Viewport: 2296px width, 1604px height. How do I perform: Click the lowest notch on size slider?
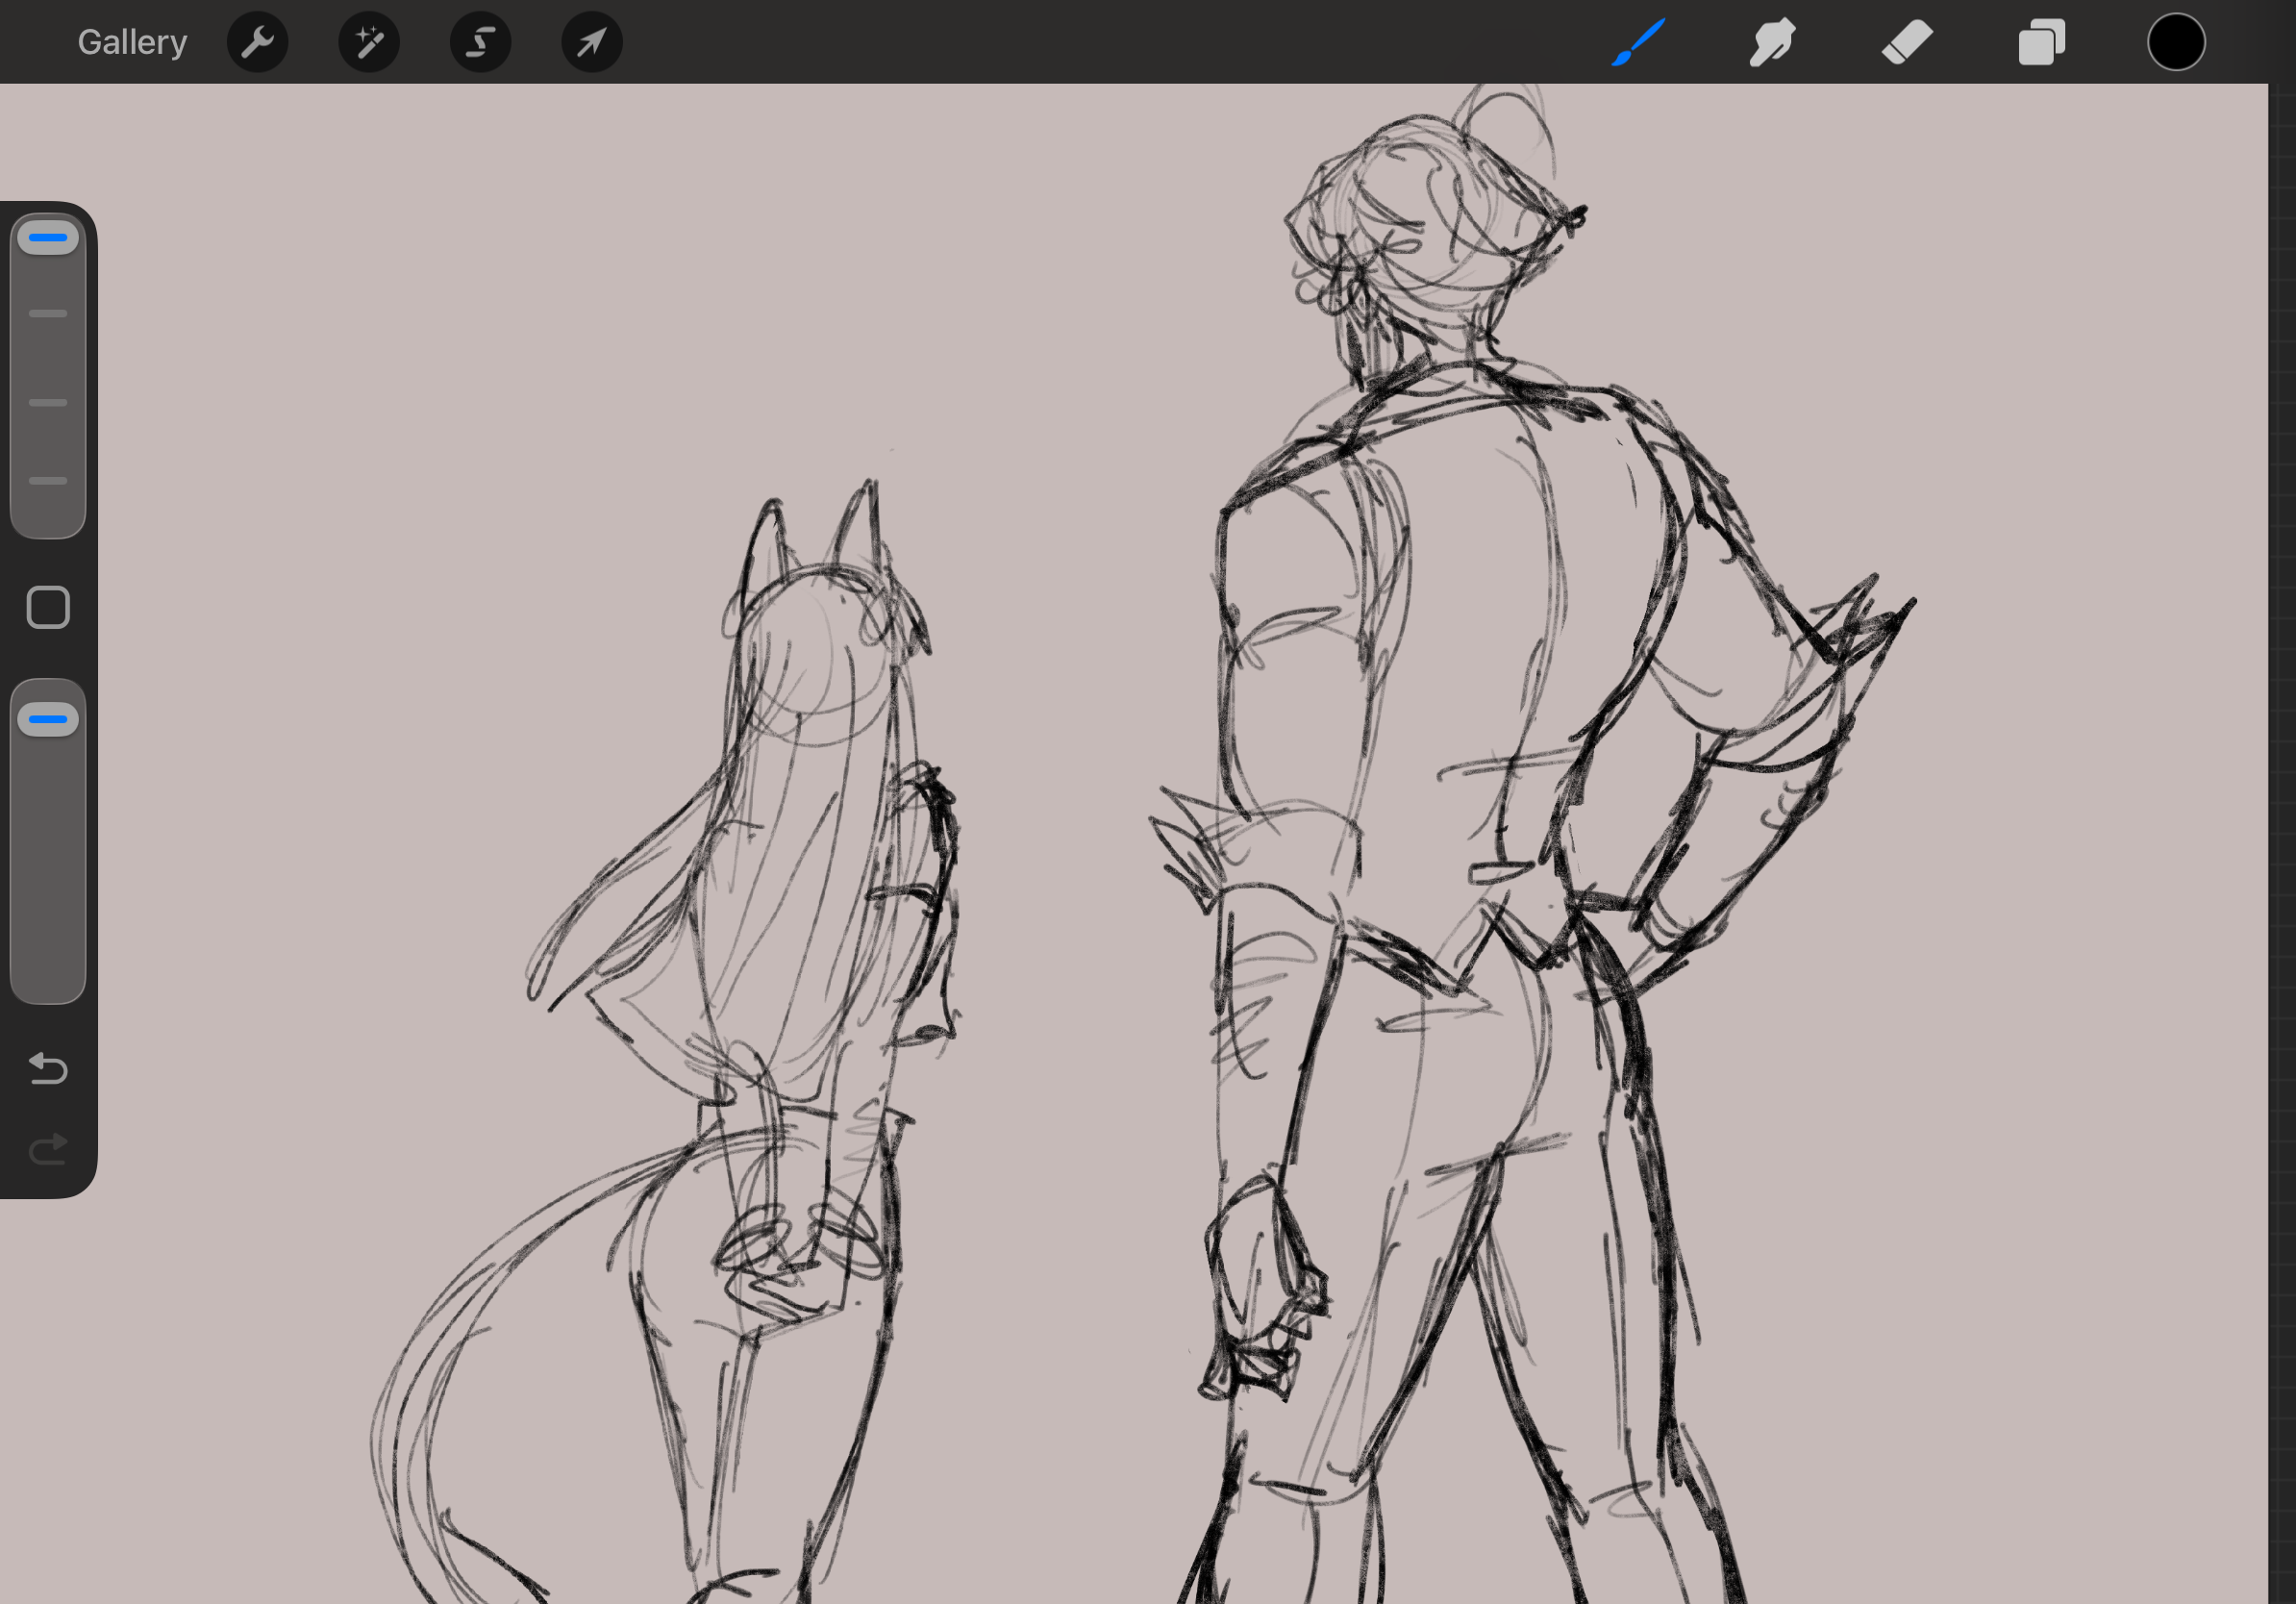pyautogui.click(x=48, y=481)
